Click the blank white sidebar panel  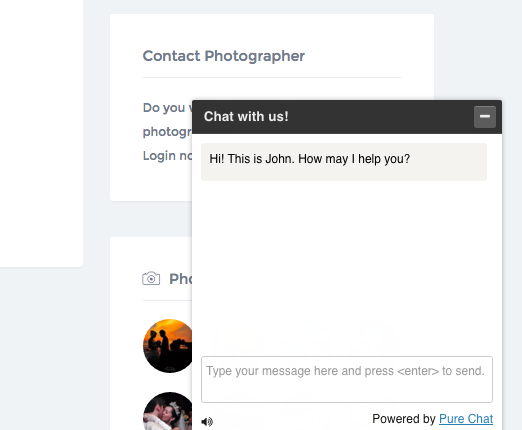(41, 133)
